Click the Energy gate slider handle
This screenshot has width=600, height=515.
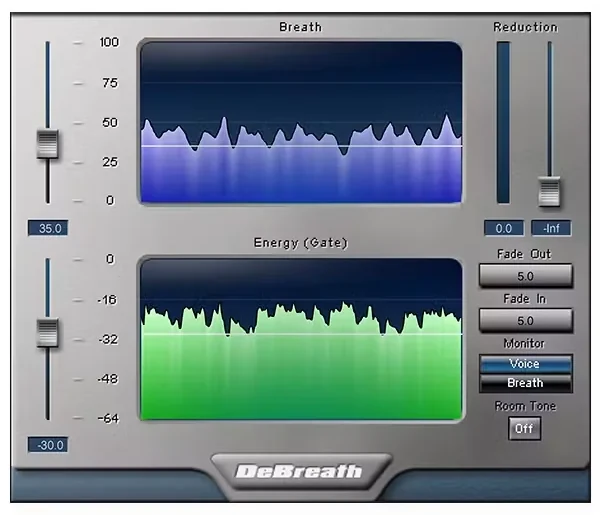click(x=47, y=333)
